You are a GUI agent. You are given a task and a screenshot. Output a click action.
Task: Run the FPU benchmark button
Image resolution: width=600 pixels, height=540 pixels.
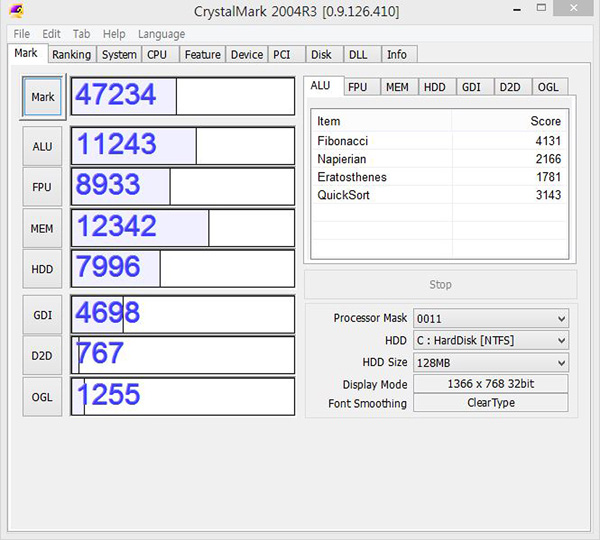pos(42,187)
